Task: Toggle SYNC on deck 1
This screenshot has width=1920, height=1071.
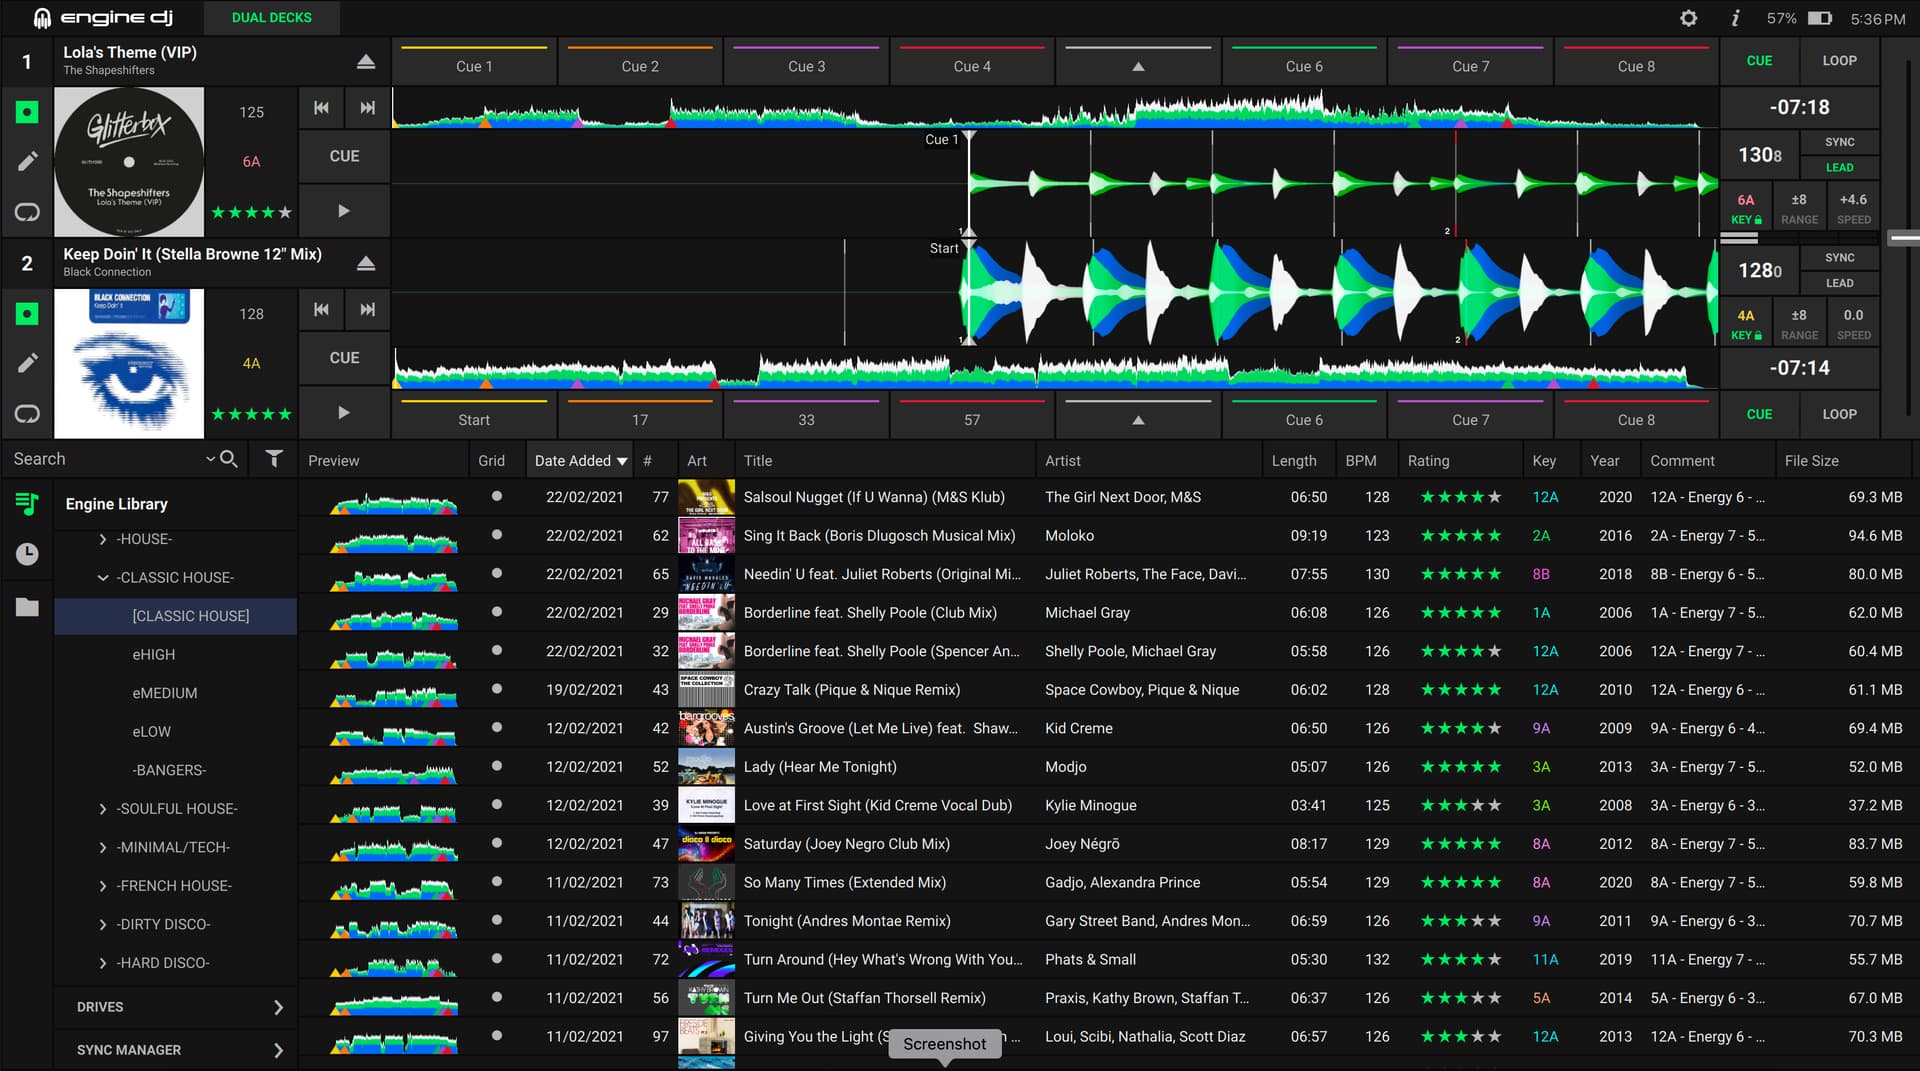Action: coord(1838,142)
